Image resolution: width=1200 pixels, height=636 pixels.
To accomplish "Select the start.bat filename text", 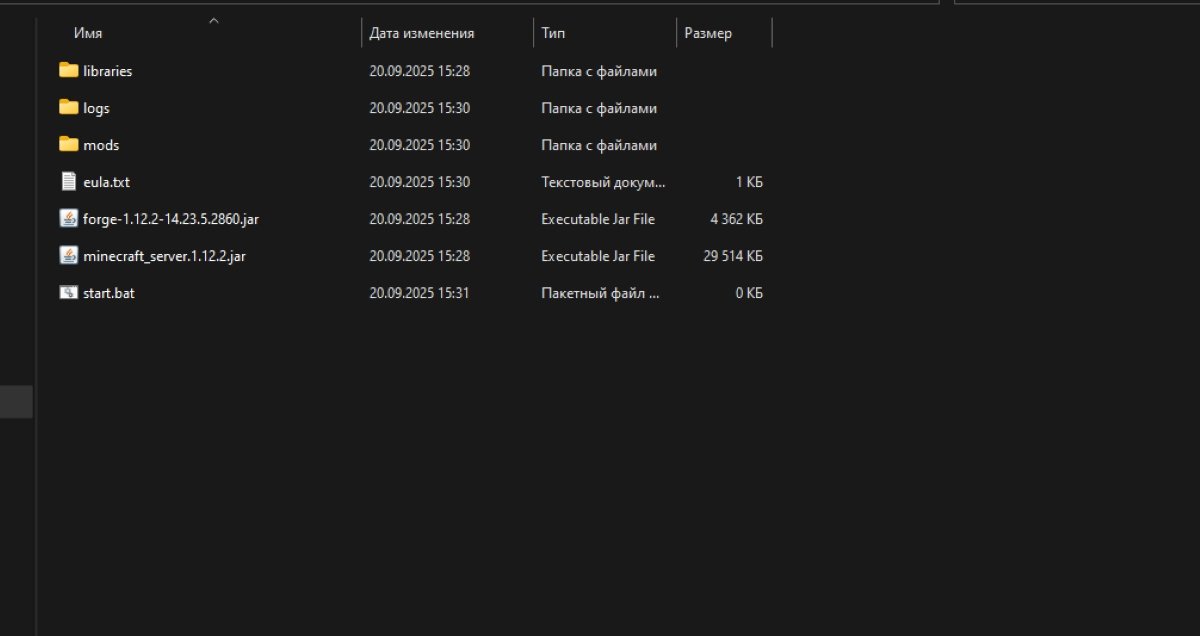I will 109,293.
